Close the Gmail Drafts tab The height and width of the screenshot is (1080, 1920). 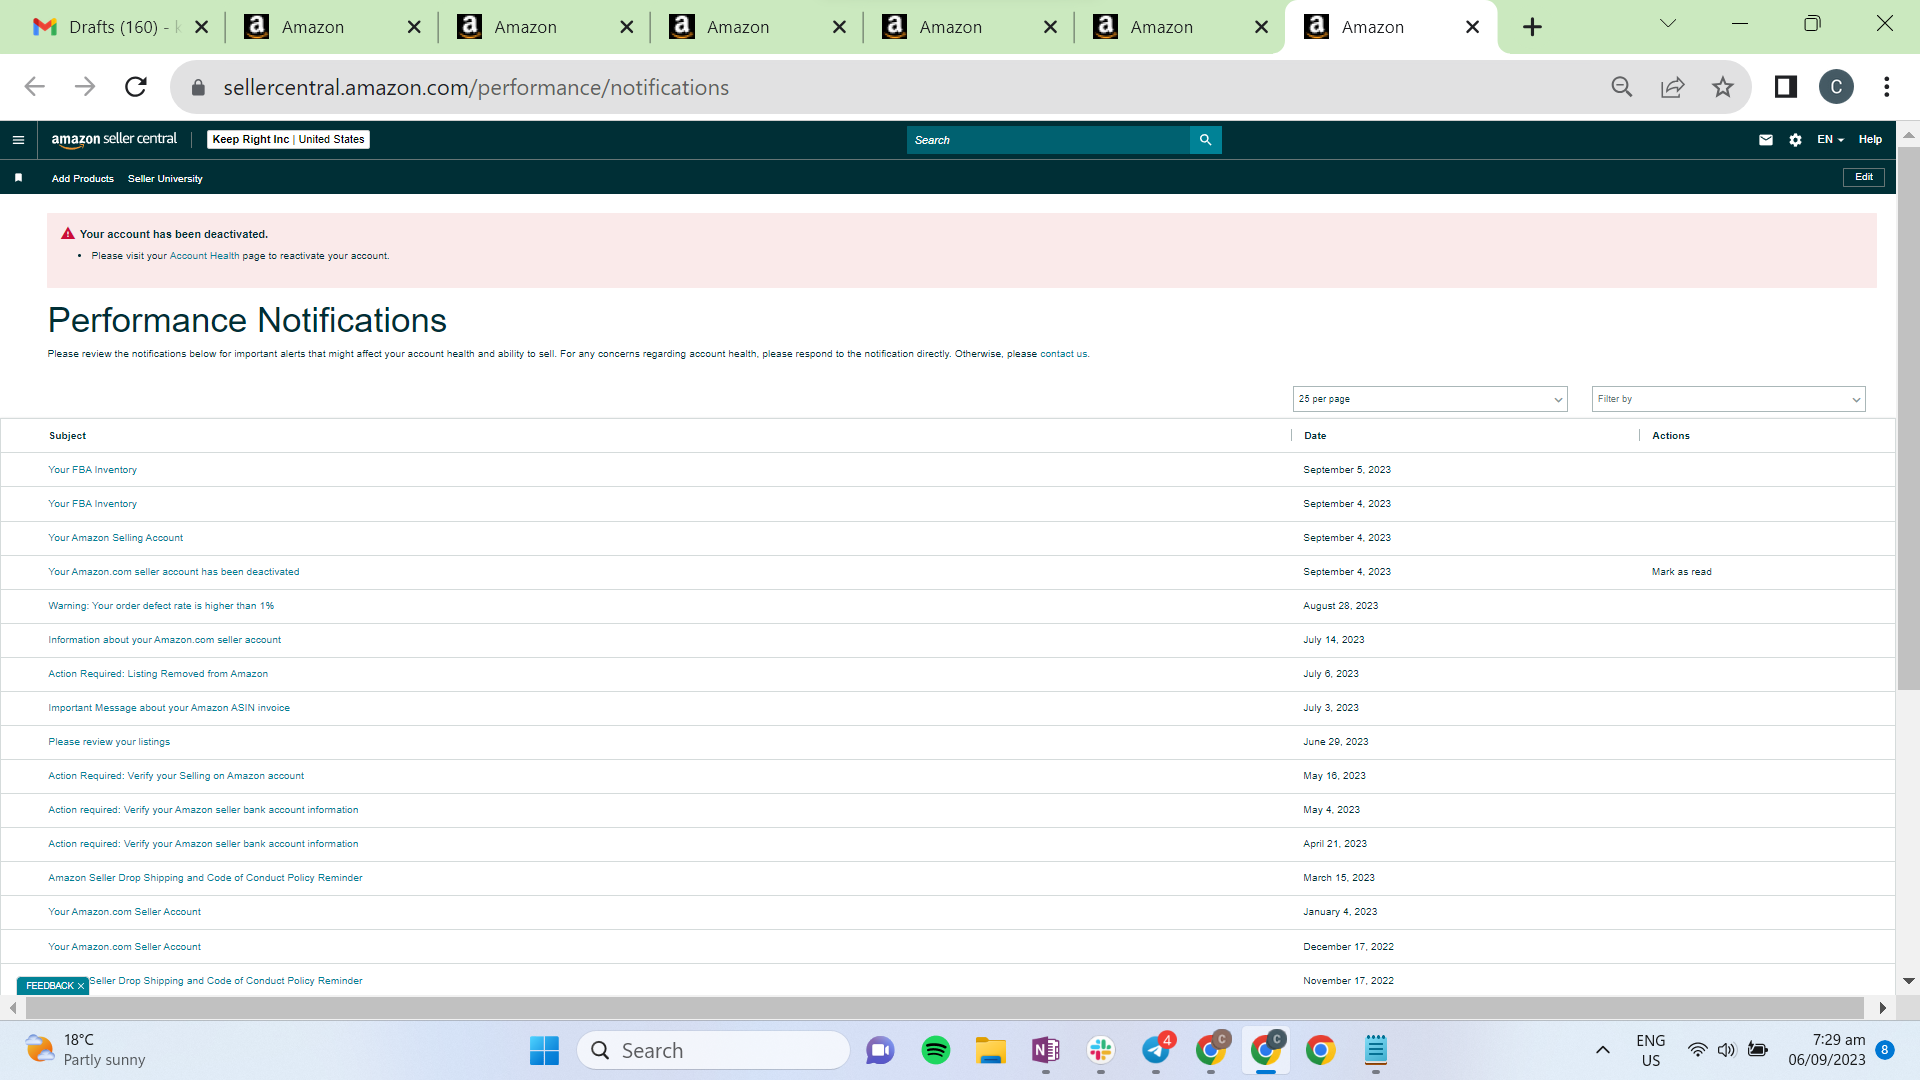(x=201, y=27)
